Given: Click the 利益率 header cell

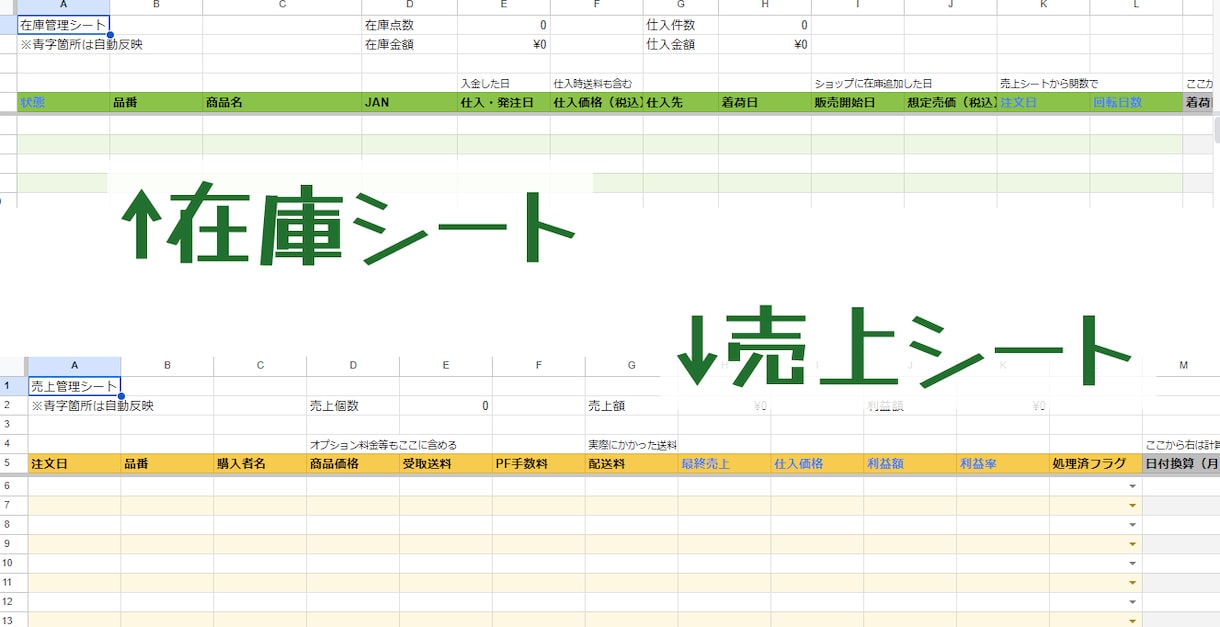Looking at the screenshot, I should [1003, 464].
